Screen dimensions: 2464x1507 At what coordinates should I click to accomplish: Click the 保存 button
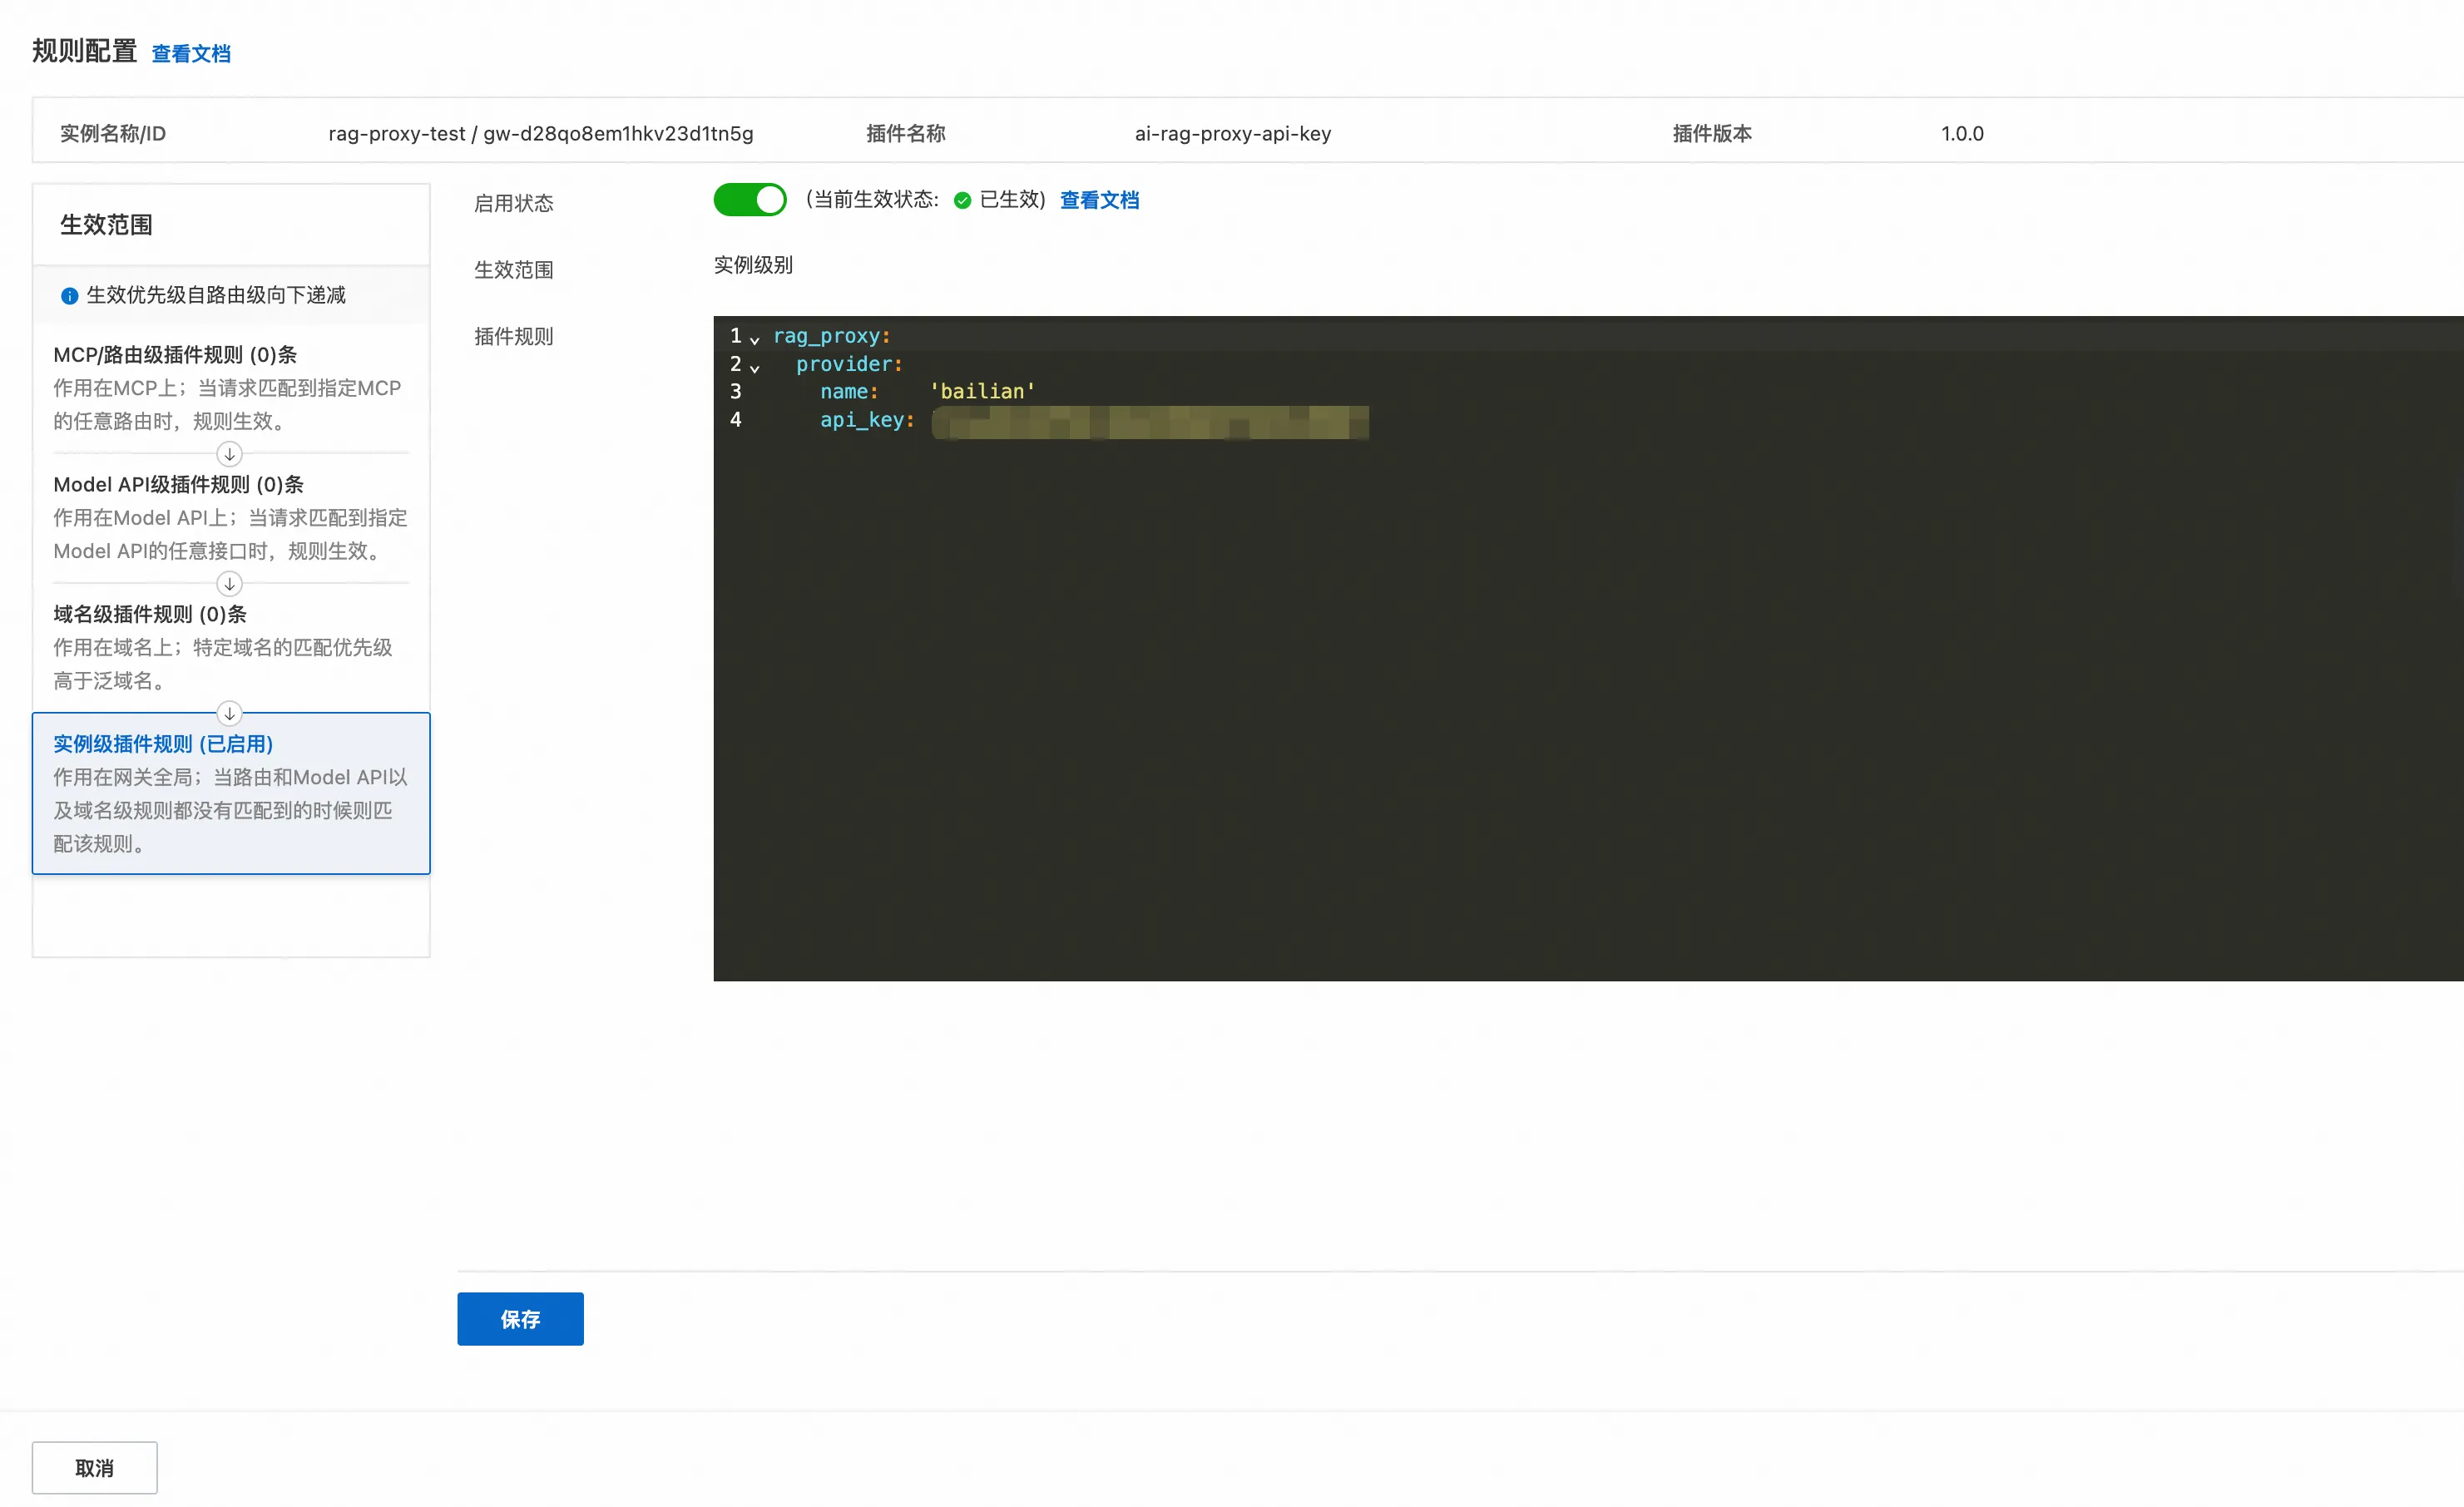(520, 1319)
